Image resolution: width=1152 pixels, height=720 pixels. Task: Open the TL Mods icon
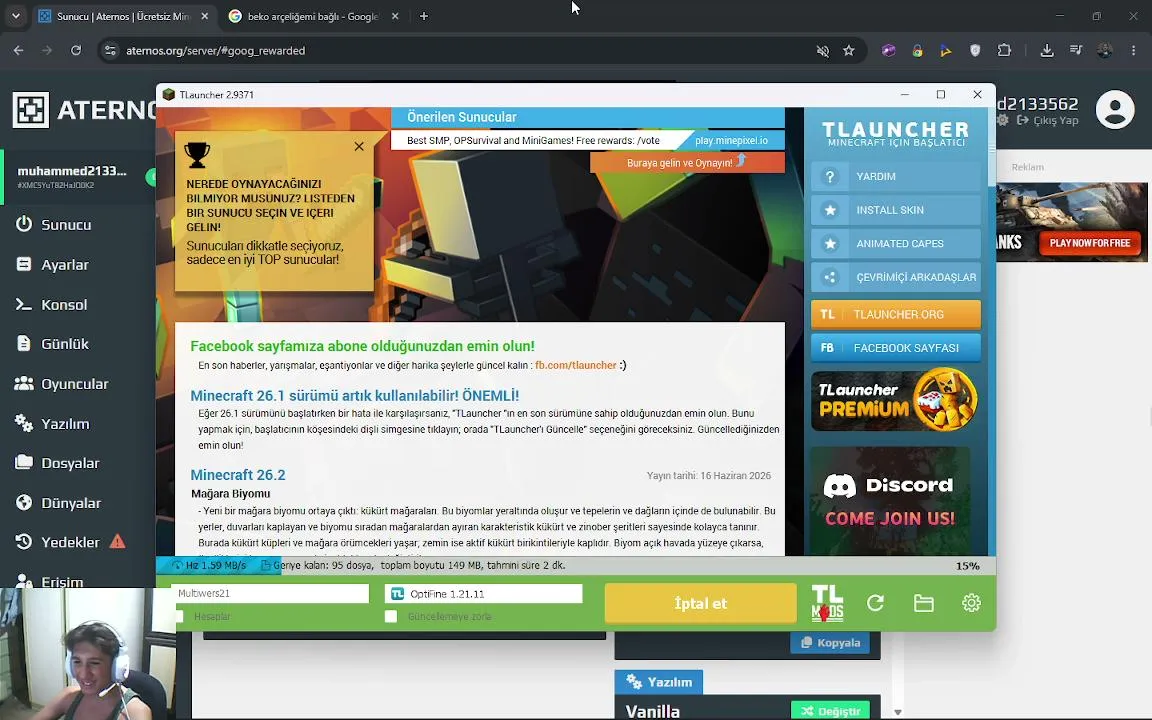827,603
